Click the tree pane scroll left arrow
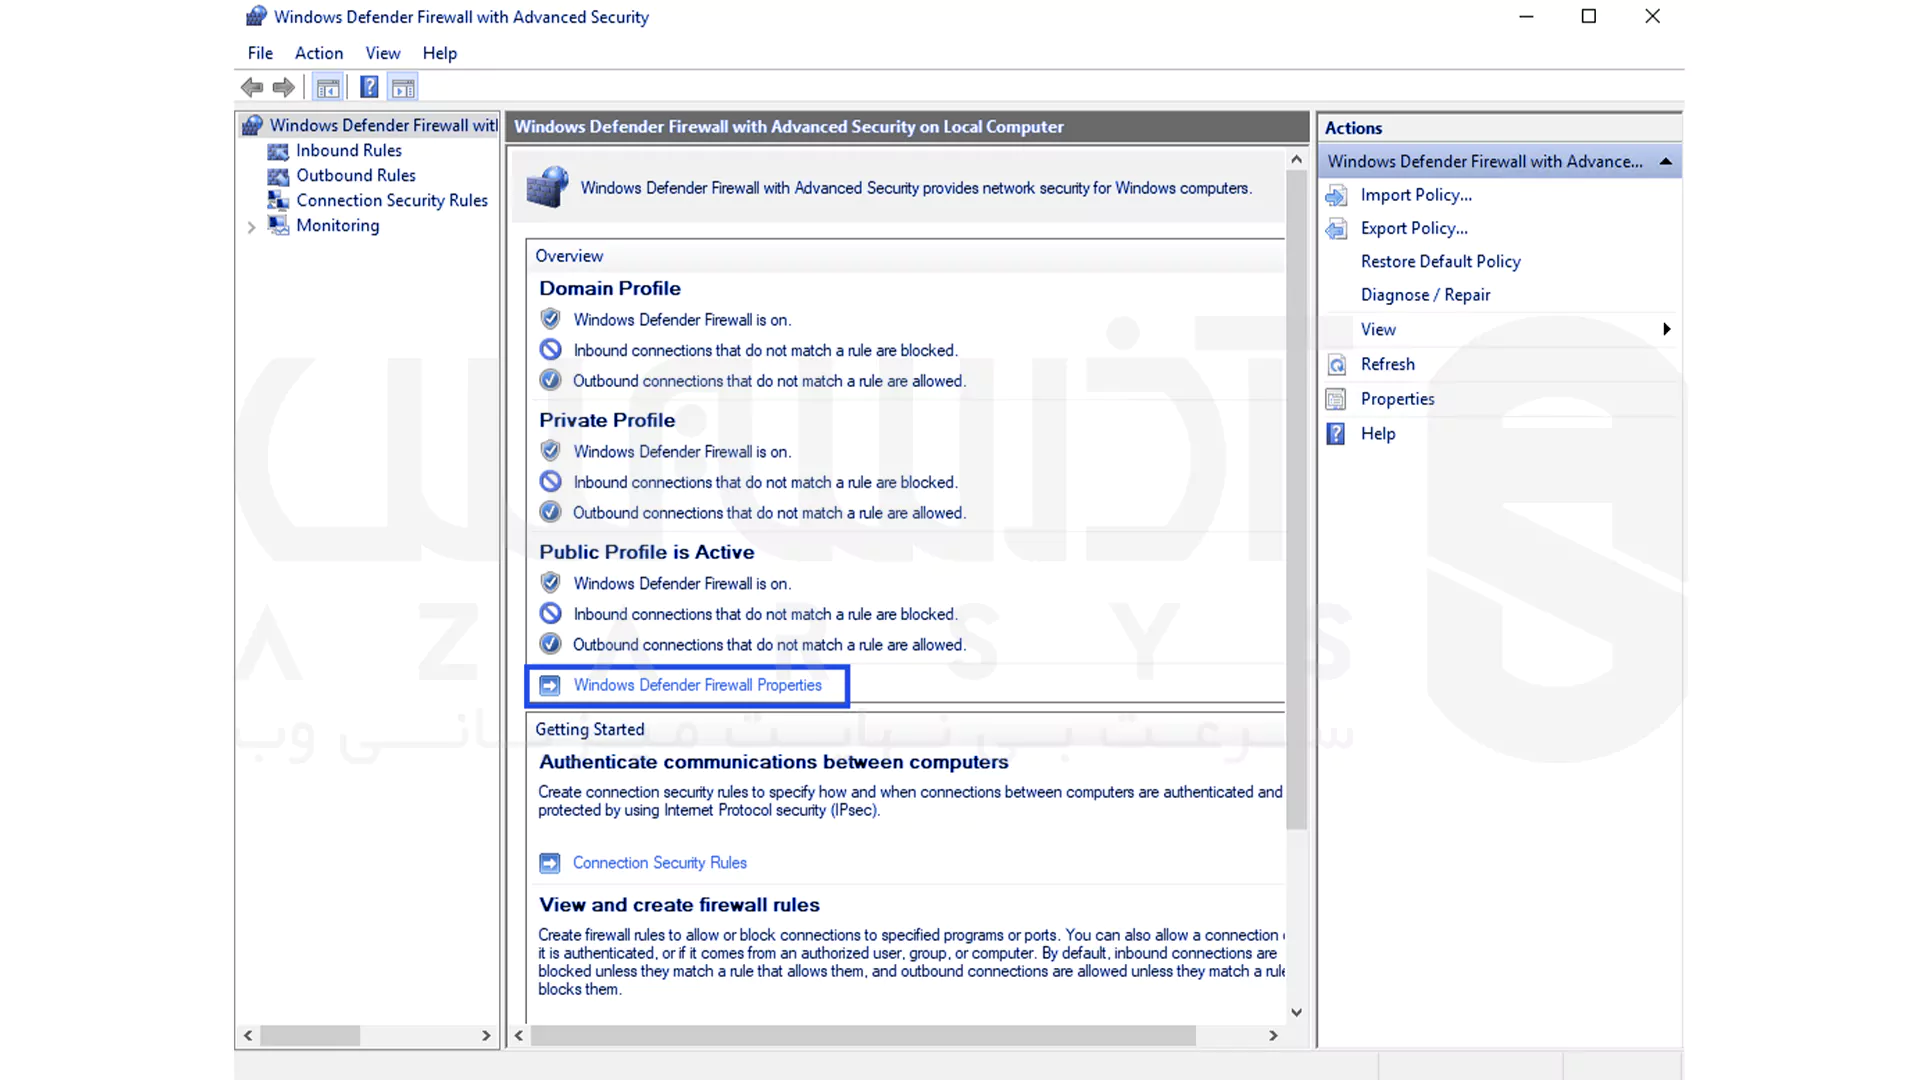The width and height of the screenshot is (1920, 1080). [x=248, y=1036]
